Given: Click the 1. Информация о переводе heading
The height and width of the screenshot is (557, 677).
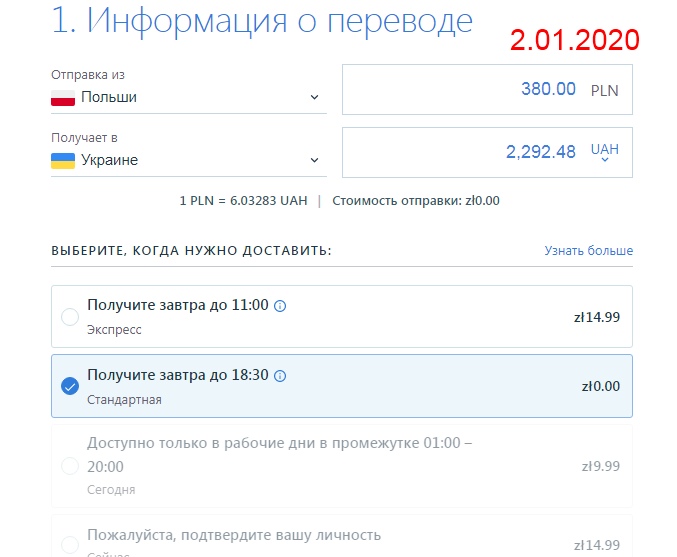Looking at the screenshot, I should [x=262, y=20].
